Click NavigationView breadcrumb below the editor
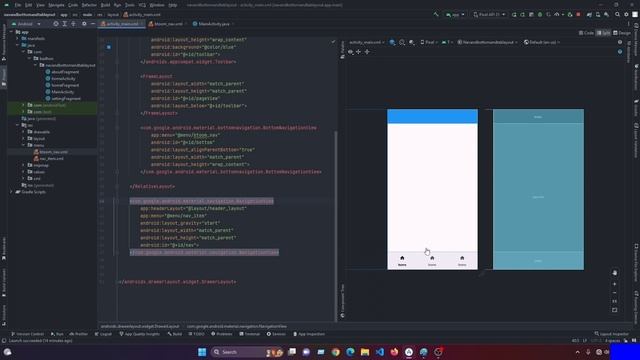Image resolution: width=640 pixels, height=360 pixels. pos(237,326)
